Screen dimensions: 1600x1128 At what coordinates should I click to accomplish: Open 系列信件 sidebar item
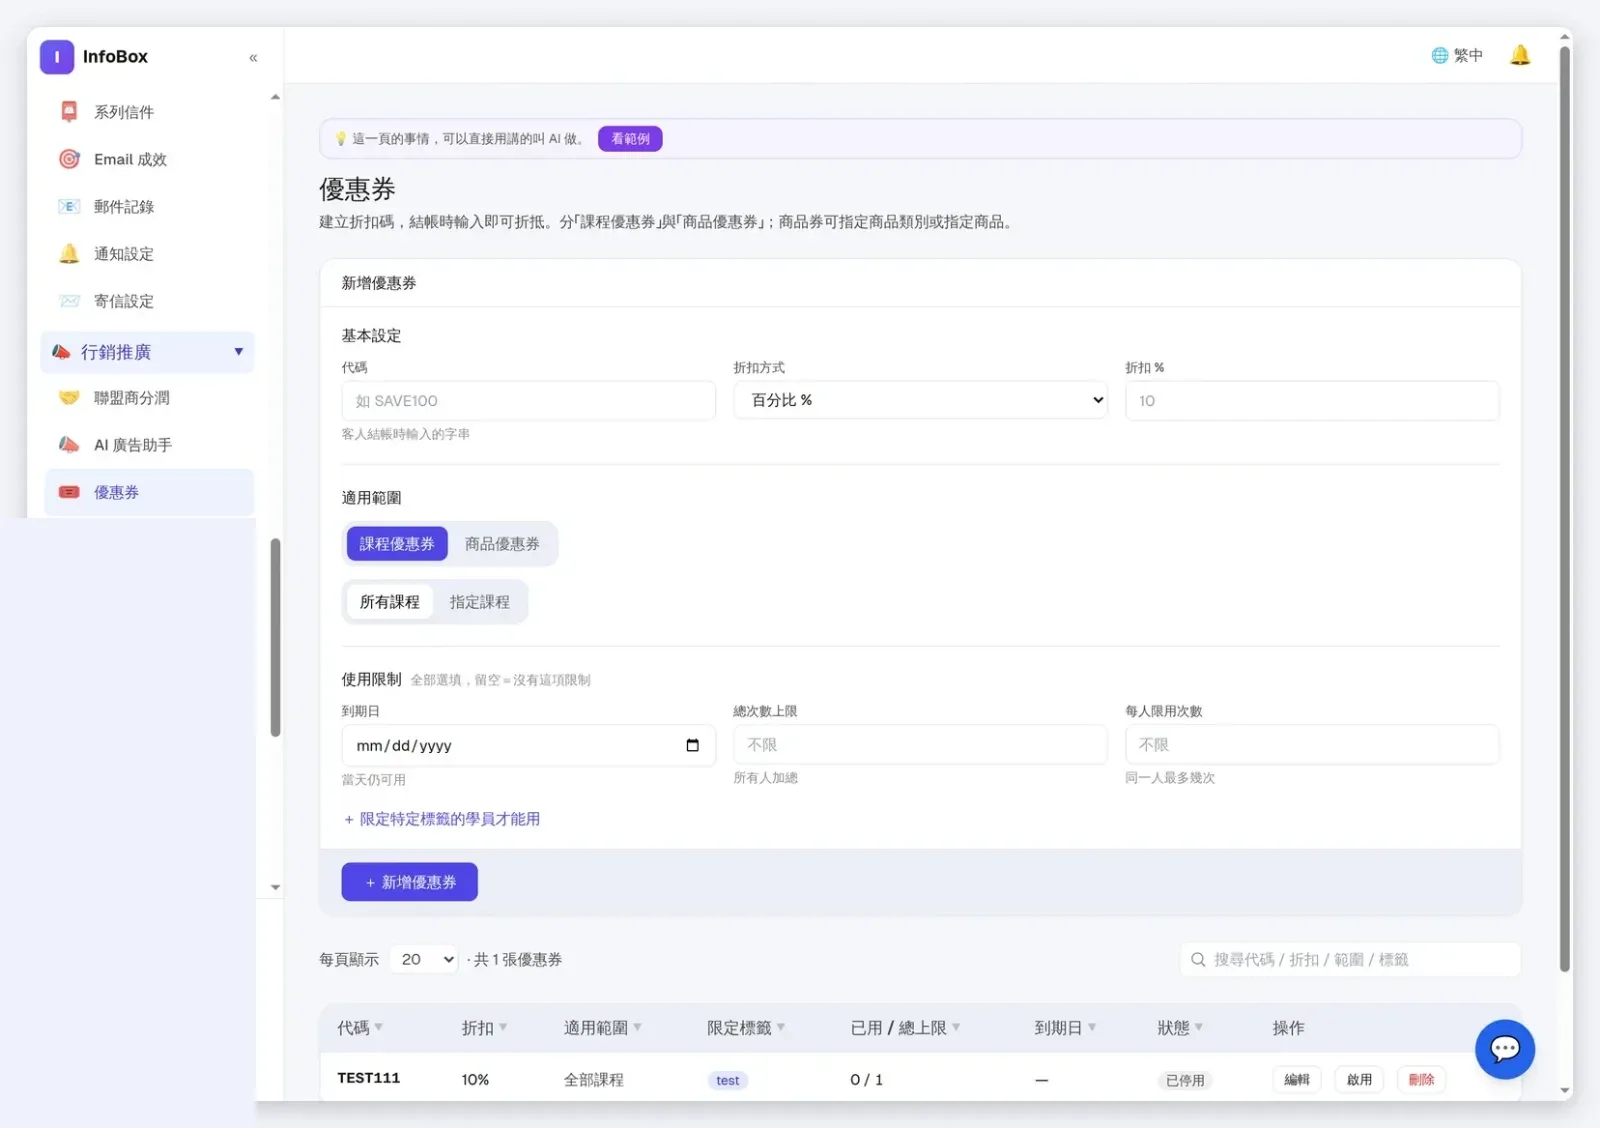148,112
